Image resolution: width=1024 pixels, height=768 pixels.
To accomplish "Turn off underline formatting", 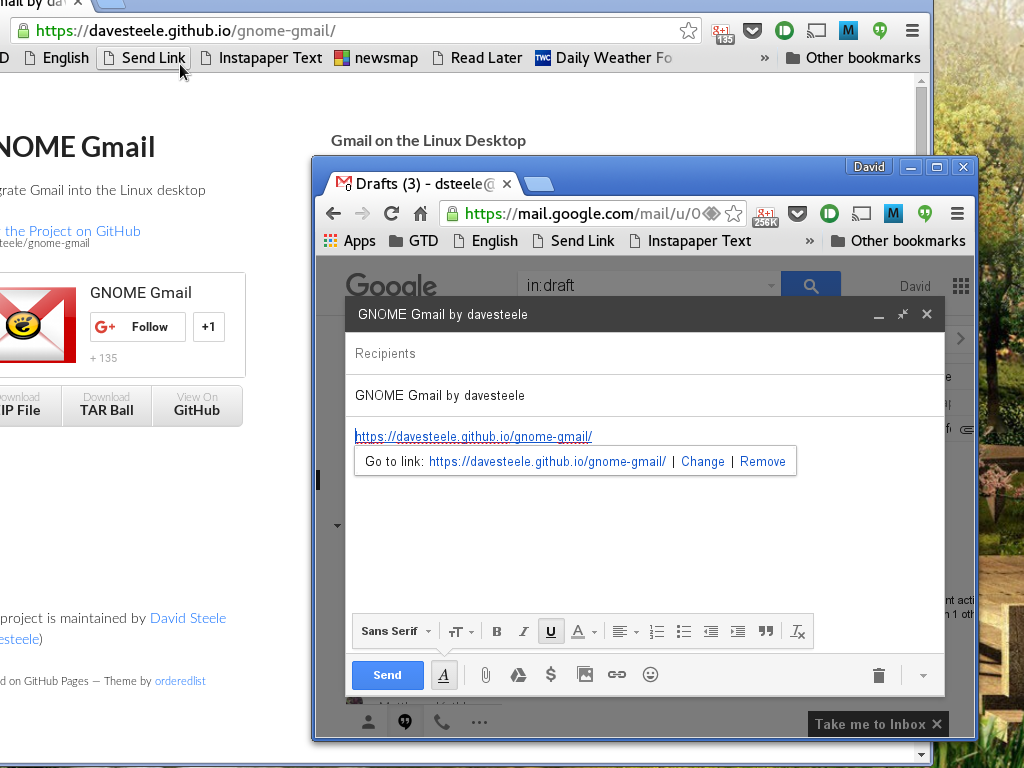I will (550, 631).
